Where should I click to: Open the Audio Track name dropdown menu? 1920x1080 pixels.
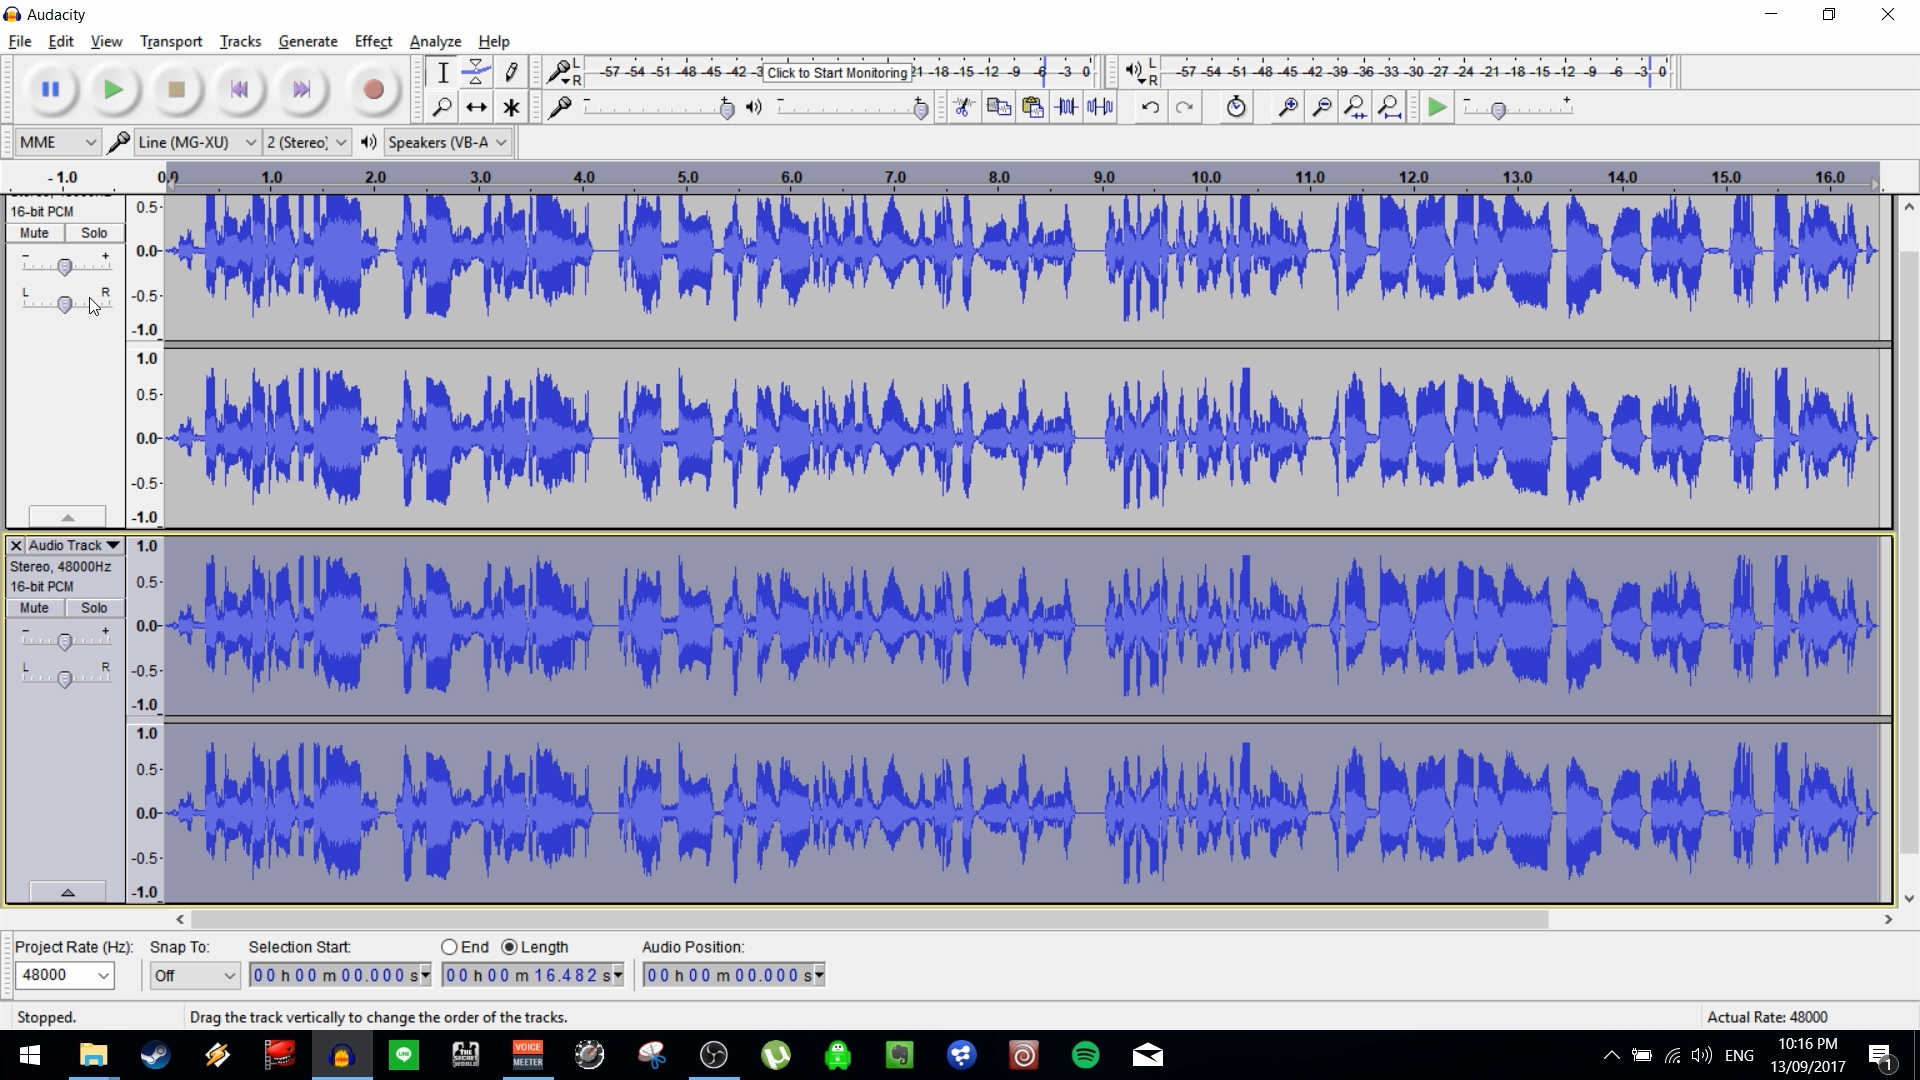(75, 546)
